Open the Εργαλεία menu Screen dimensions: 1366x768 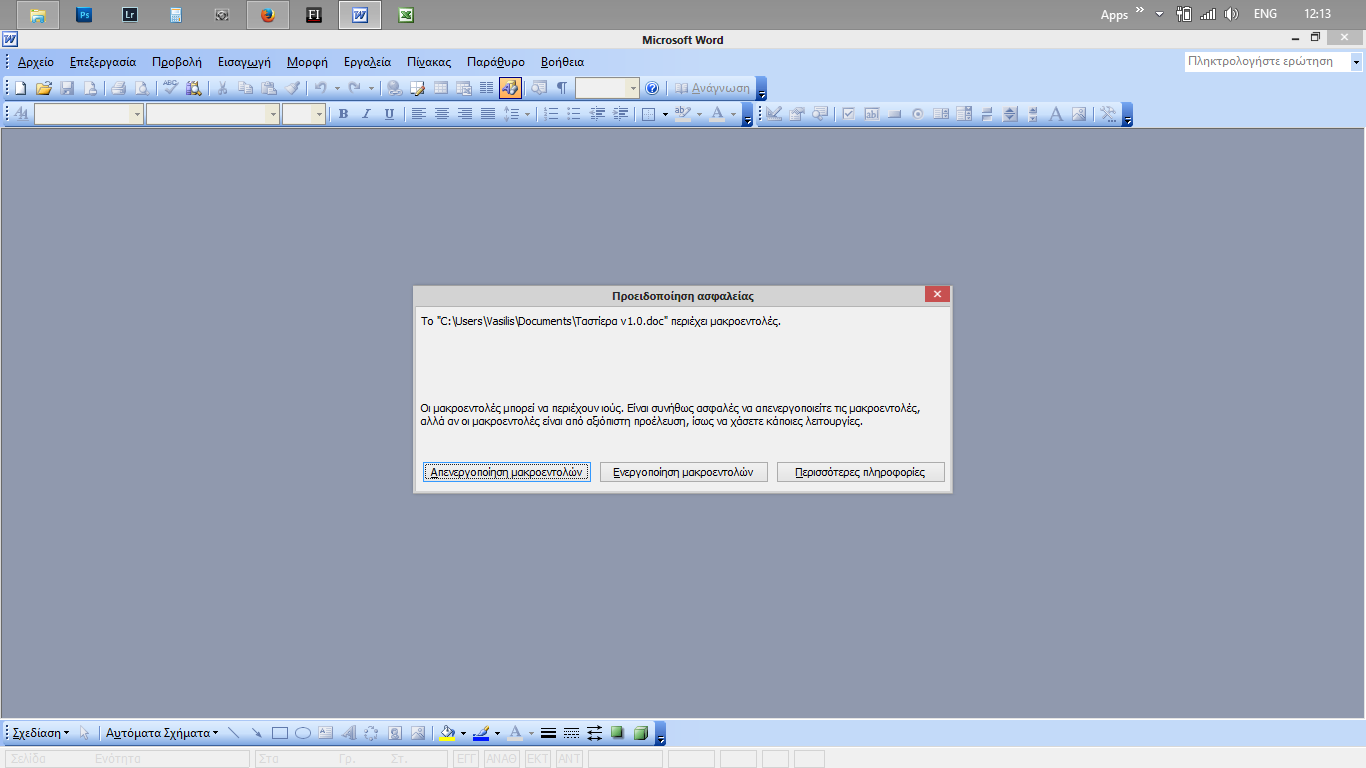(x=367, y=62)
